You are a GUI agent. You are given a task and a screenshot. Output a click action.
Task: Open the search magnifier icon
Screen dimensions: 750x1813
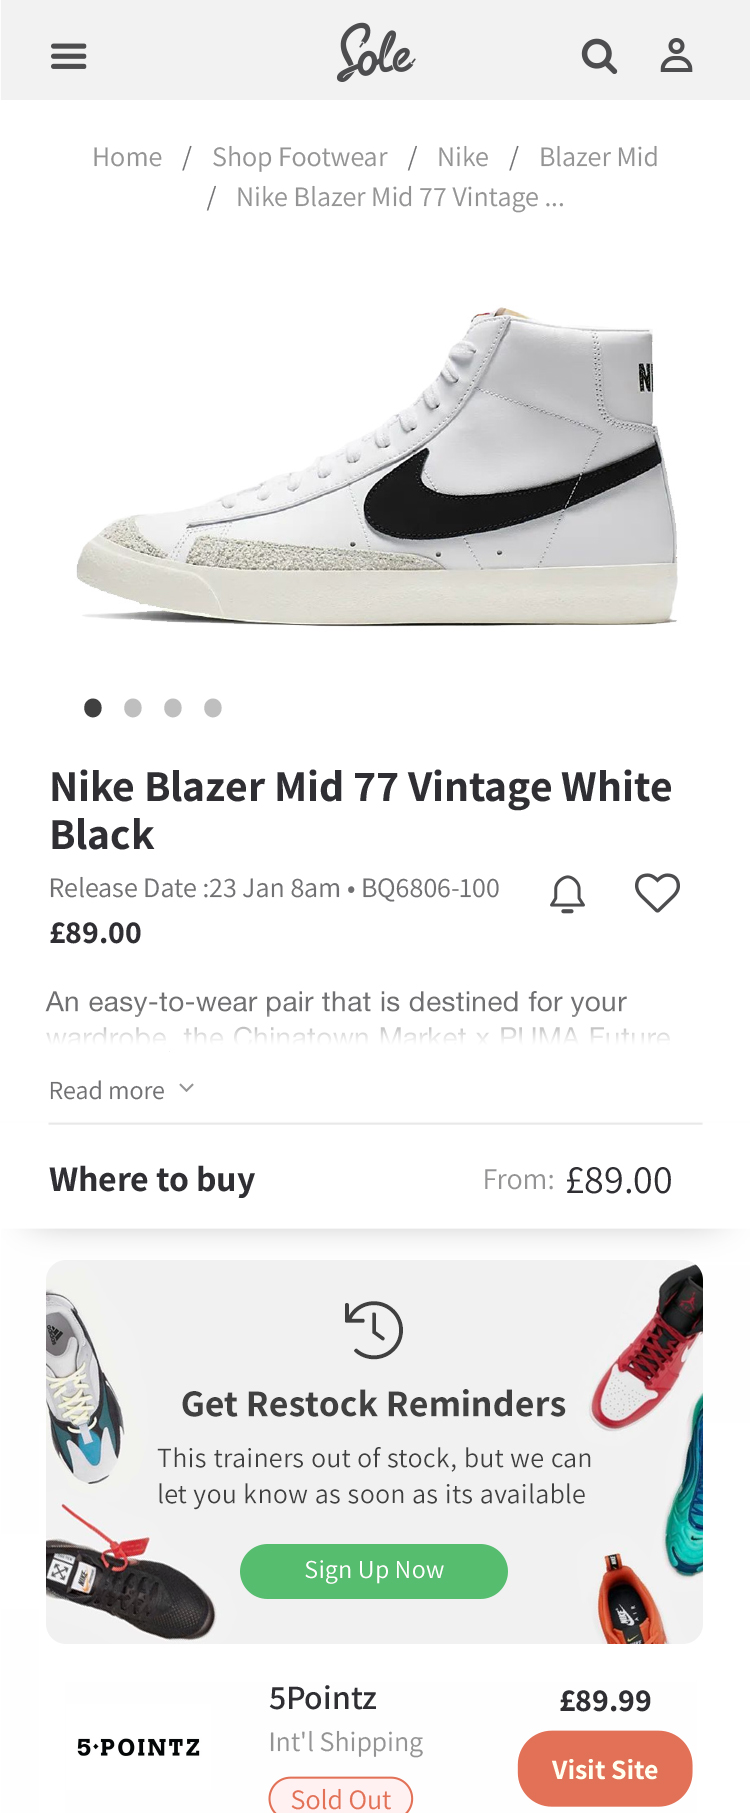pos(599,57)
